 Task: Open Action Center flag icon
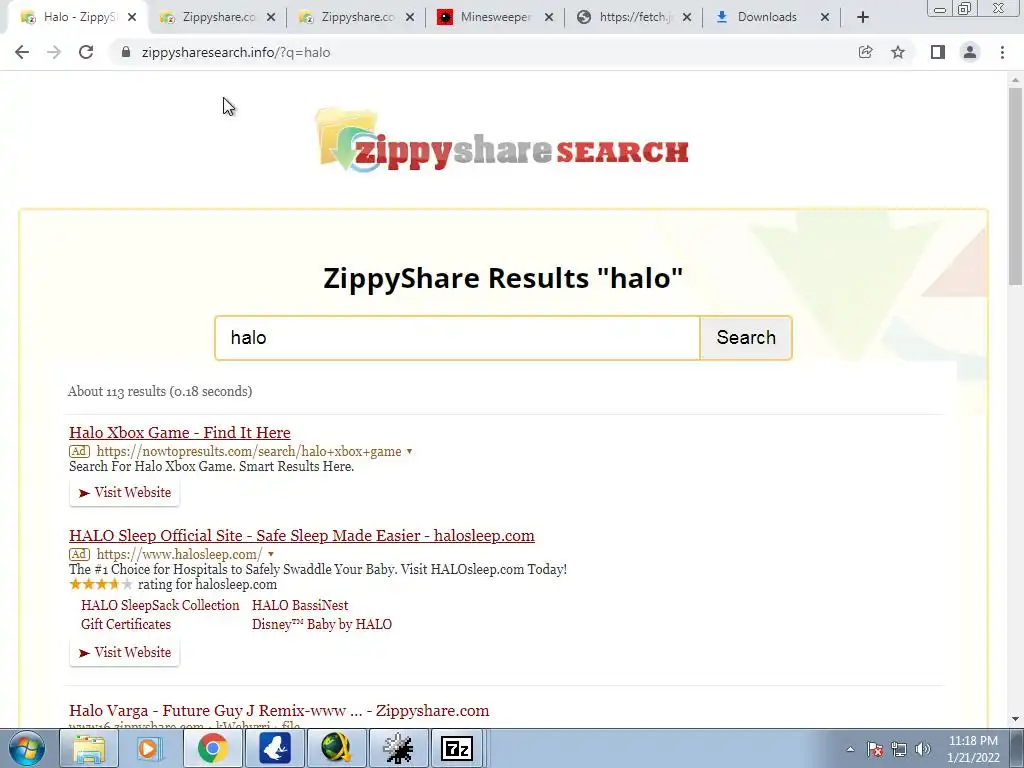(x=875, y=749)
